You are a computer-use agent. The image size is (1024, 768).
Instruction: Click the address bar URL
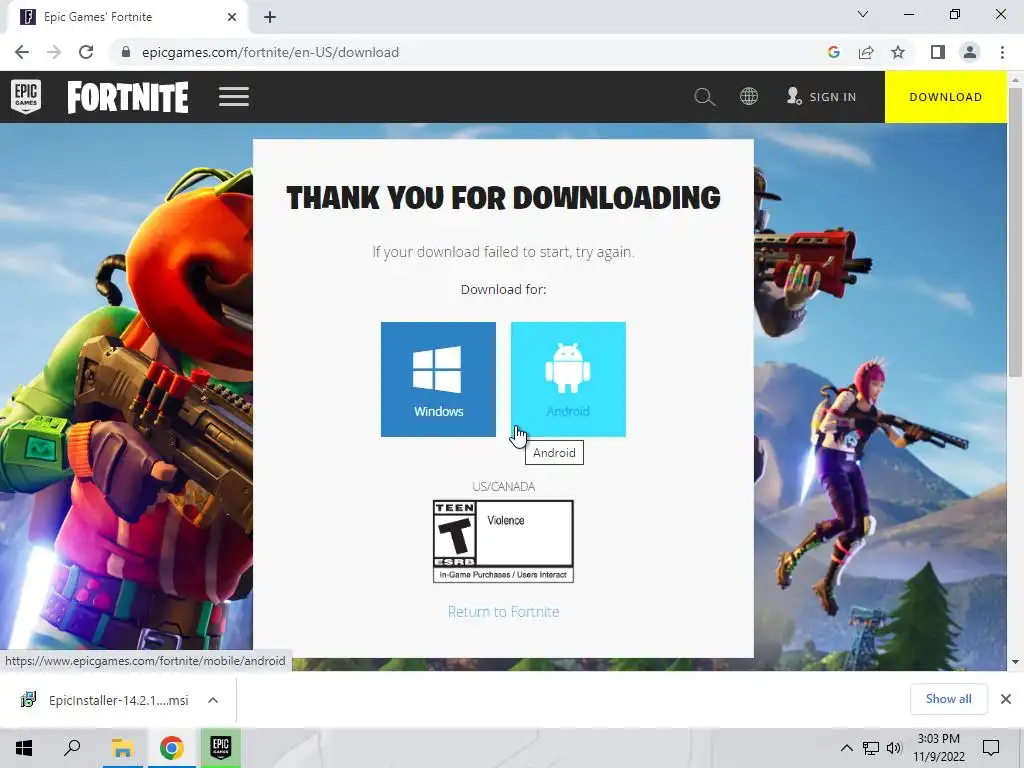click(x=270, y=52)
